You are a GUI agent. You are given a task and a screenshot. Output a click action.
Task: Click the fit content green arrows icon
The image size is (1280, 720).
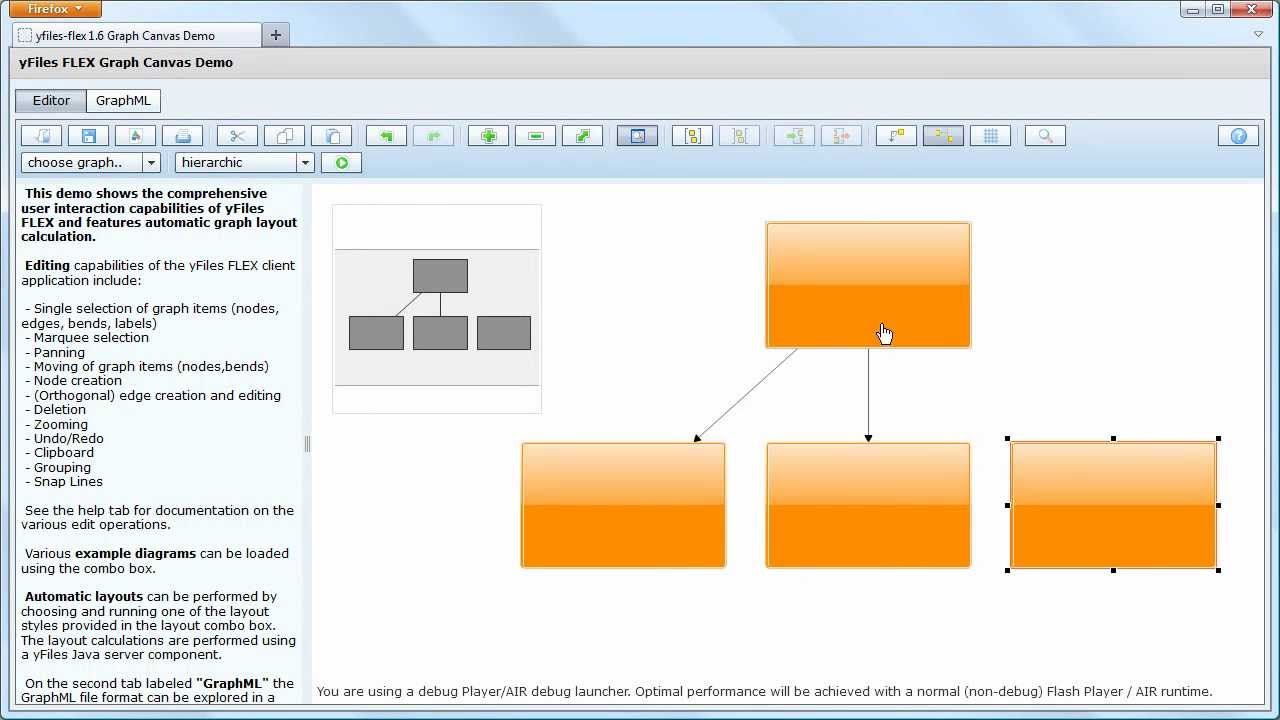coord(582,136)
